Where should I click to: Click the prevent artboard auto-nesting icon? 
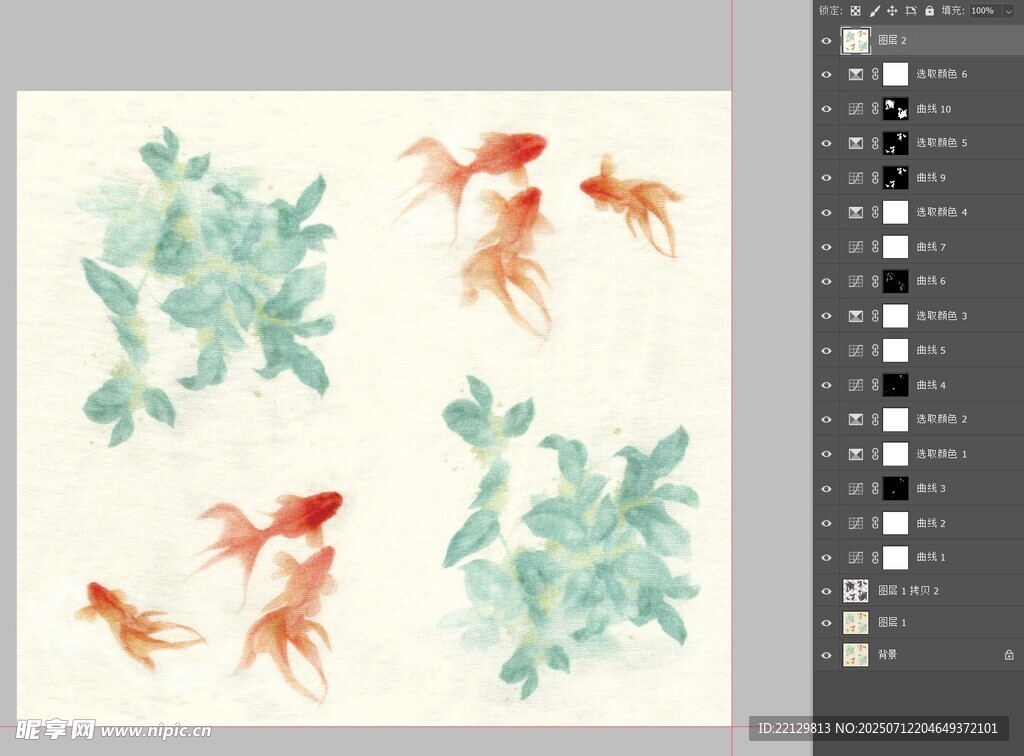coord(910,10)
